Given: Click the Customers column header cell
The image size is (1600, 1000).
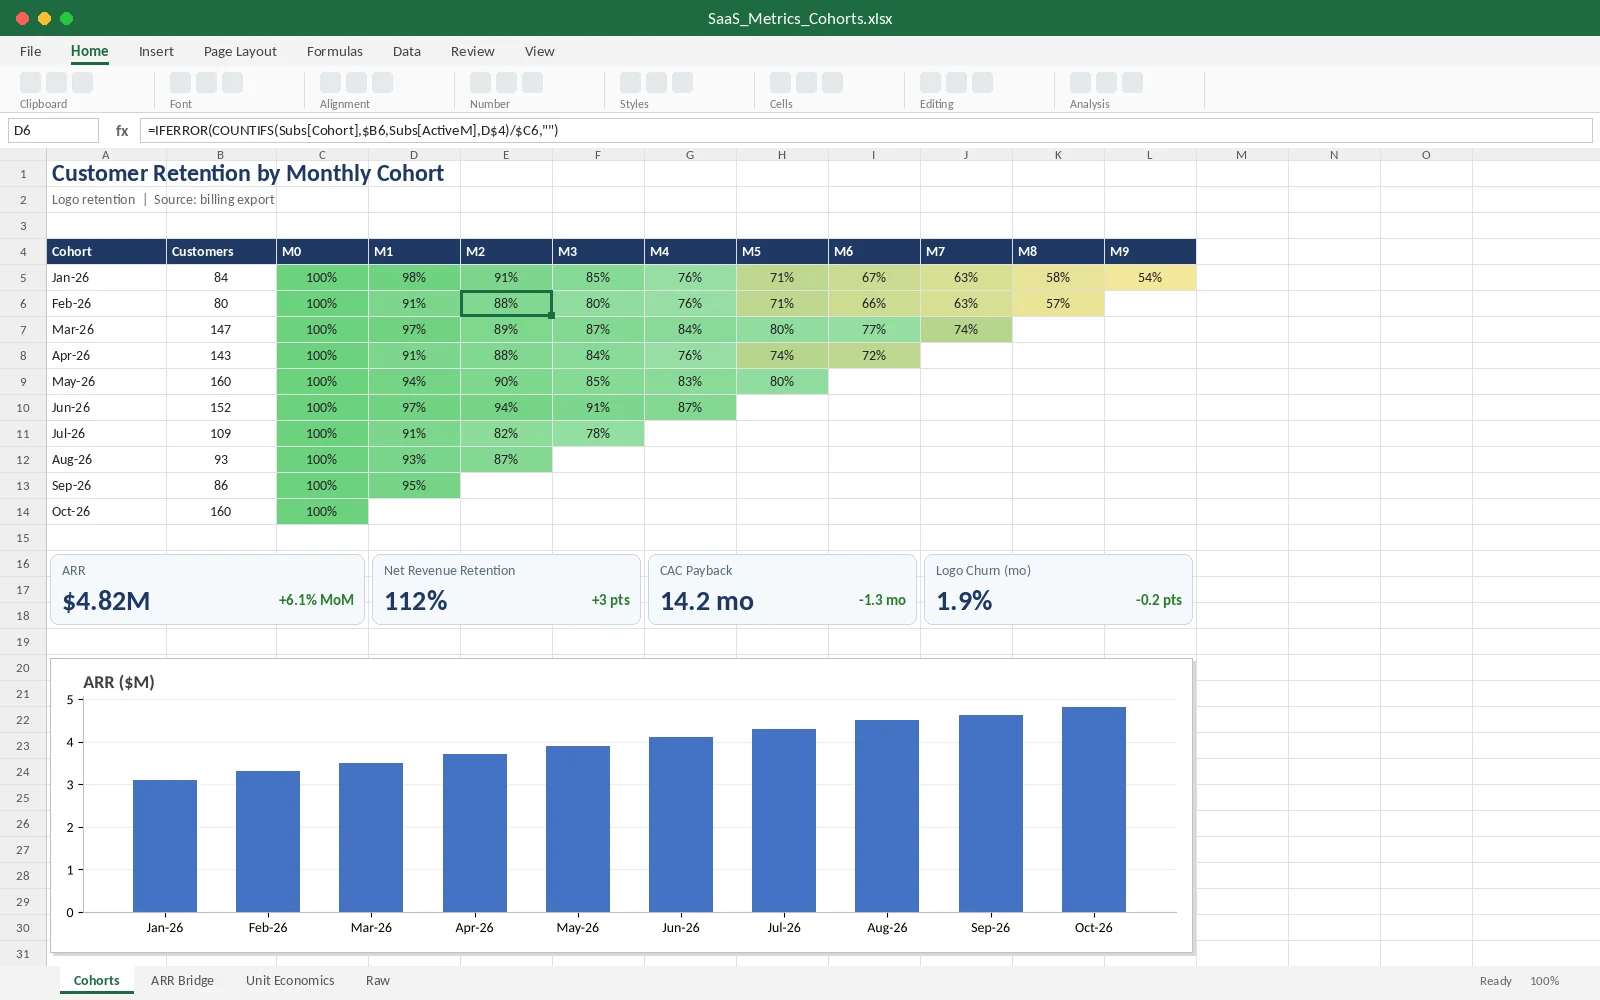Looking at the screenshot, I should point(221,251).
